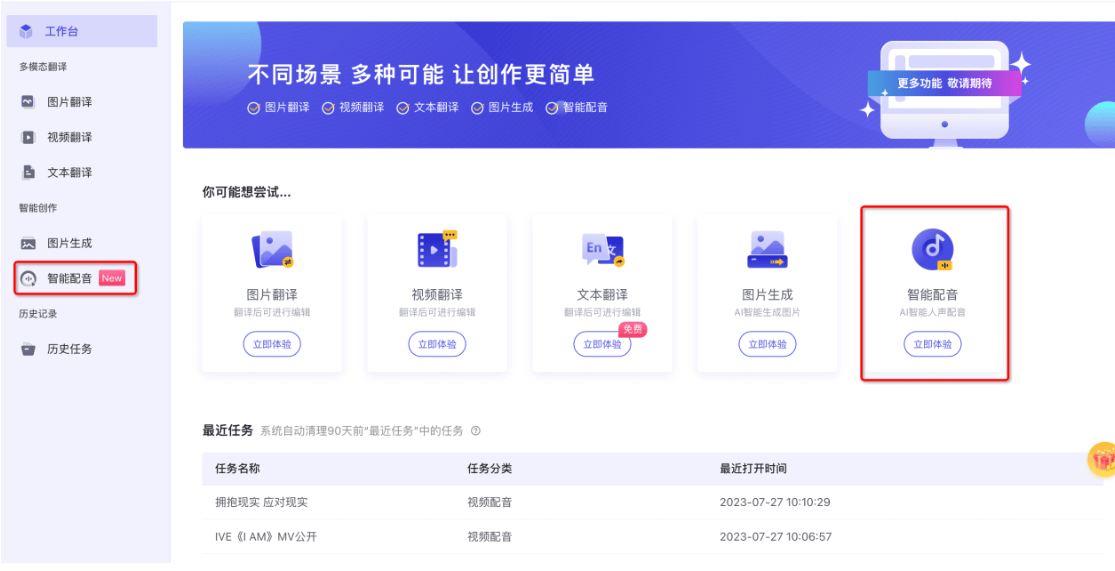
Task: Click the banner checkmark icon before 图片翻译
Action: pos(253,108)
